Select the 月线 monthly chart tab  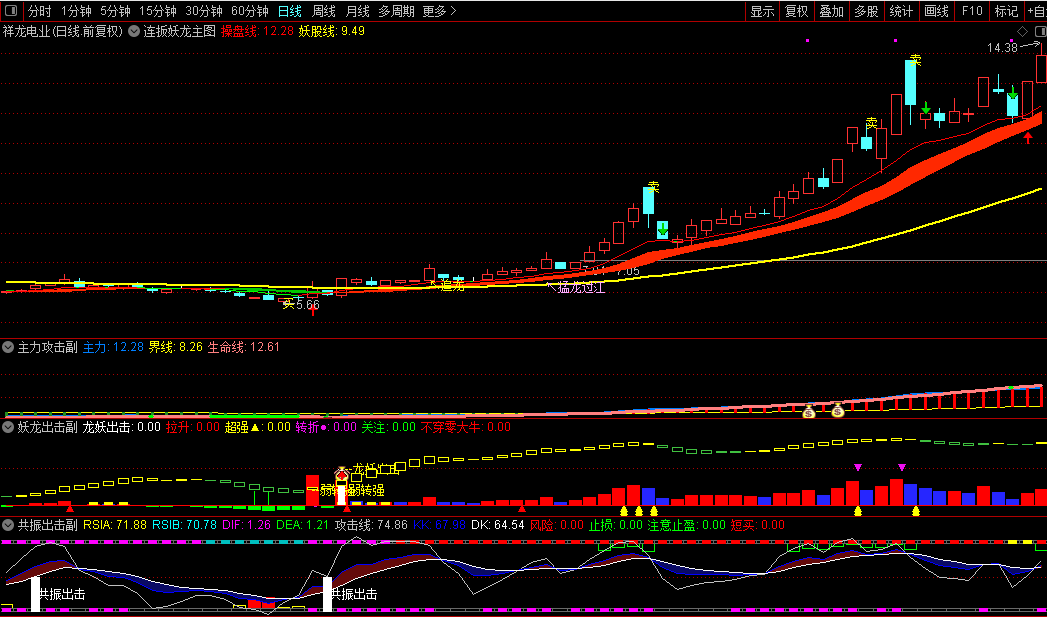click(357, 11)
